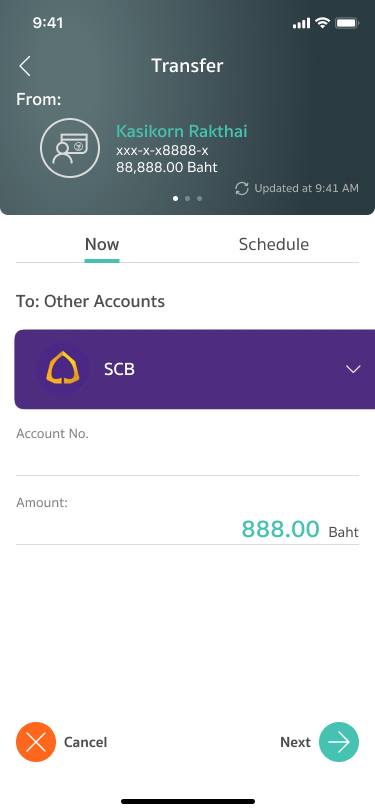Open the SCB bank selector
This screenshot has width=375, height=812.
194,369
